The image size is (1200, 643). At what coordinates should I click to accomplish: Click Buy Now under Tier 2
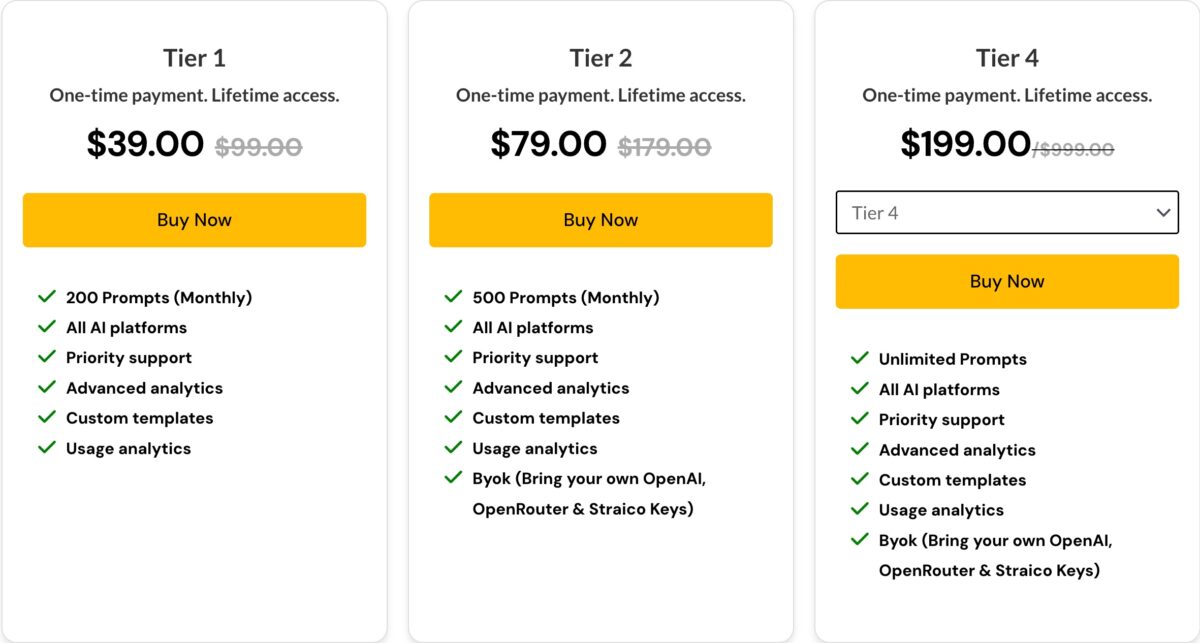600,220
